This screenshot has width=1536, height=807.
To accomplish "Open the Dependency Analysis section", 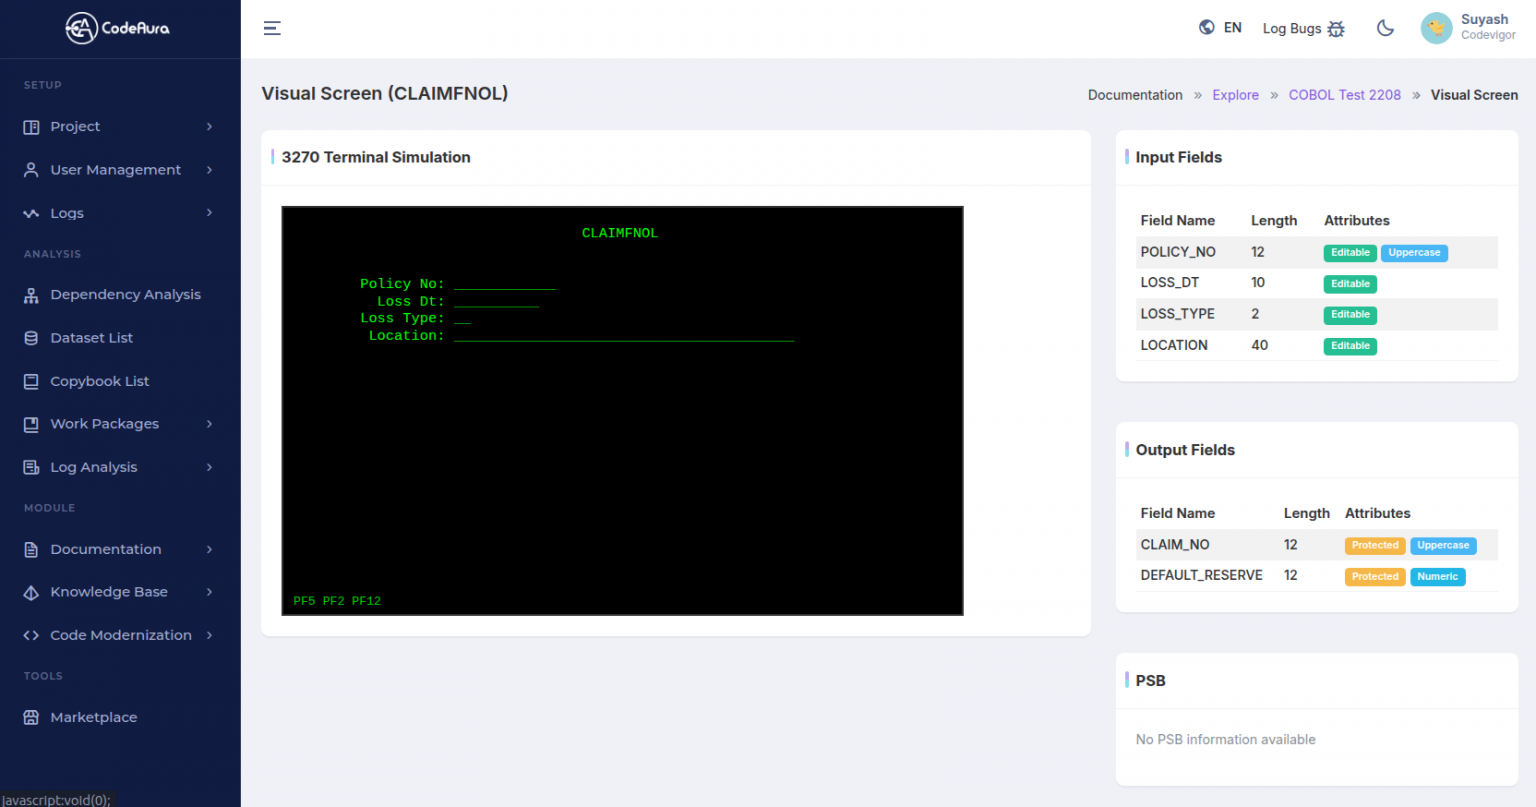I will coord(125,294).
